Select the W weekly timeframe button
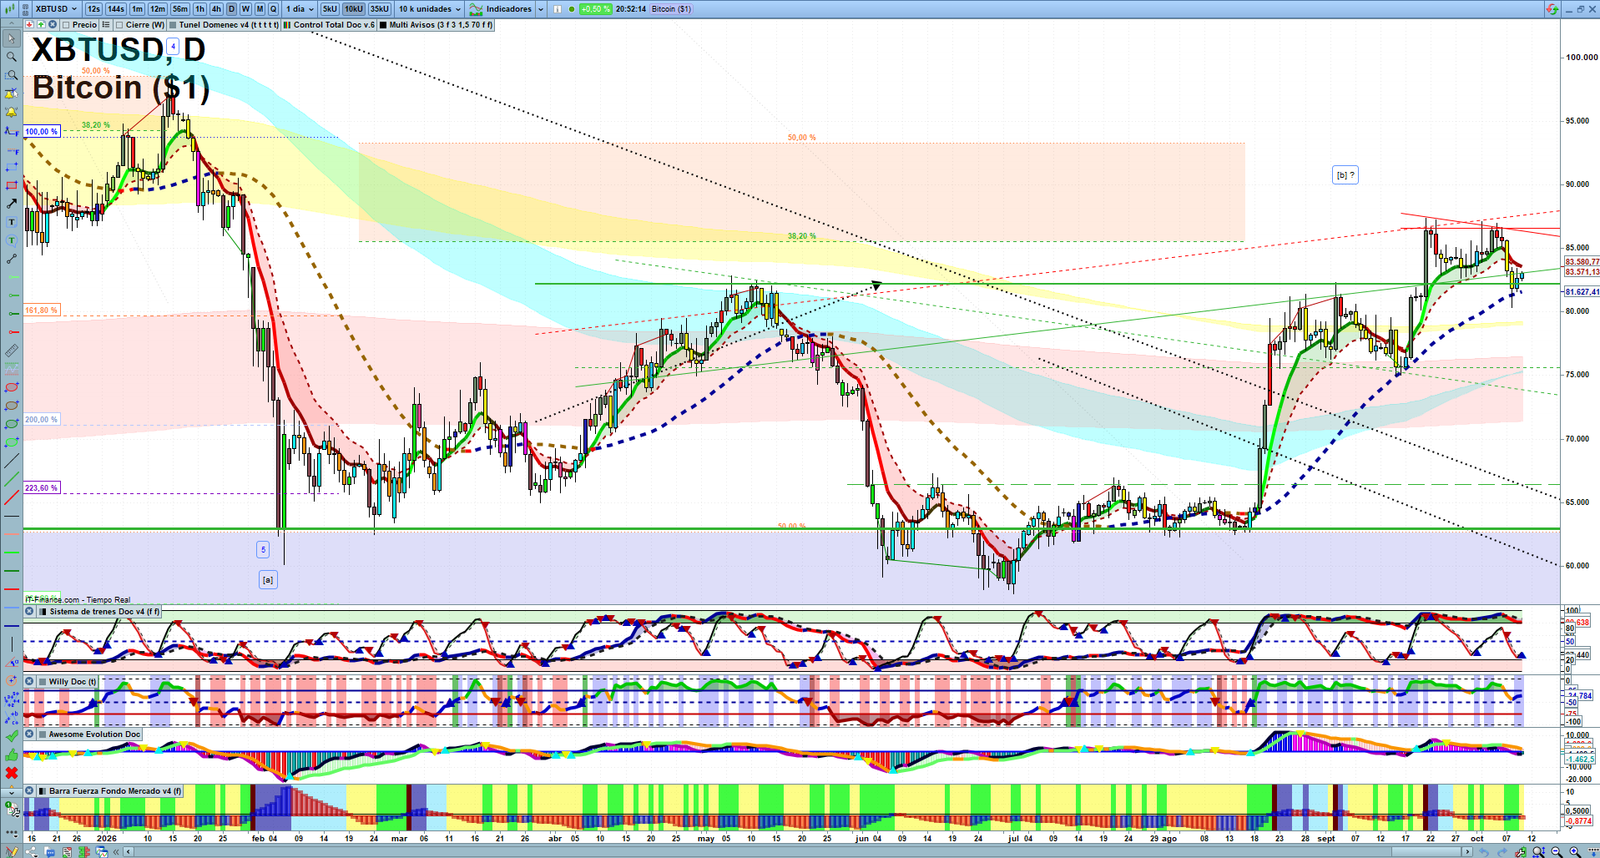1600x858 pixels. click(x=245, y=9)
